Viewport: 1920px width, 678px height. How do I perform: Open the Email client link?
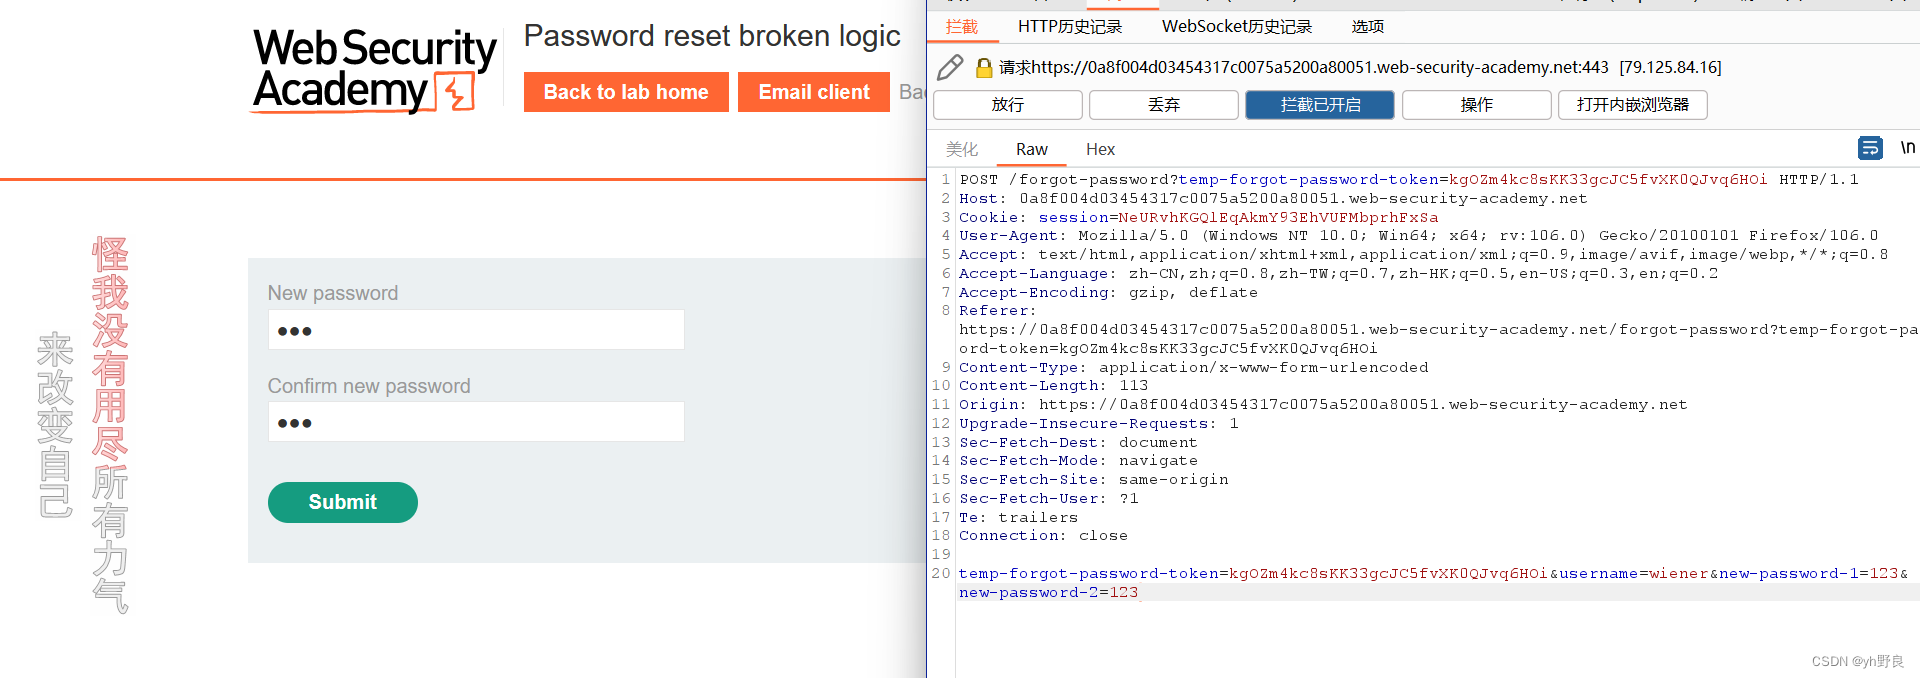point(814,92)
